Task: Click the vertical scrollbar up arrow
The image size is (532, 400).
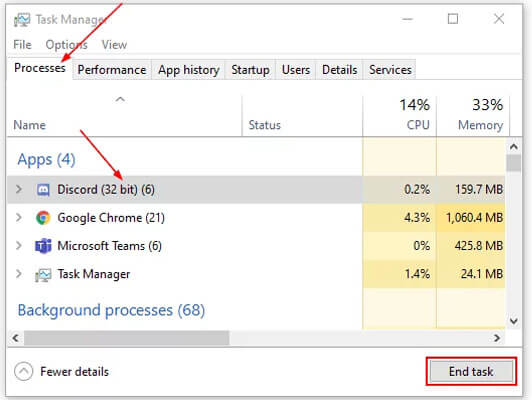Action: [x=514, y=147]
